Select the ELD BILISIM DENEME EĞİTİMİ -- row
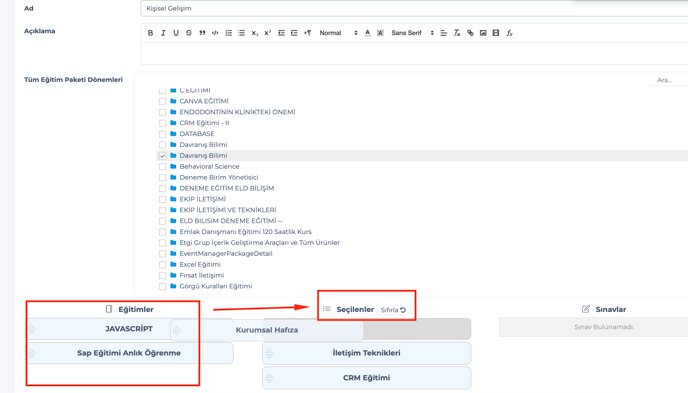This screenshot has height=393, width=688. (231, 221)
